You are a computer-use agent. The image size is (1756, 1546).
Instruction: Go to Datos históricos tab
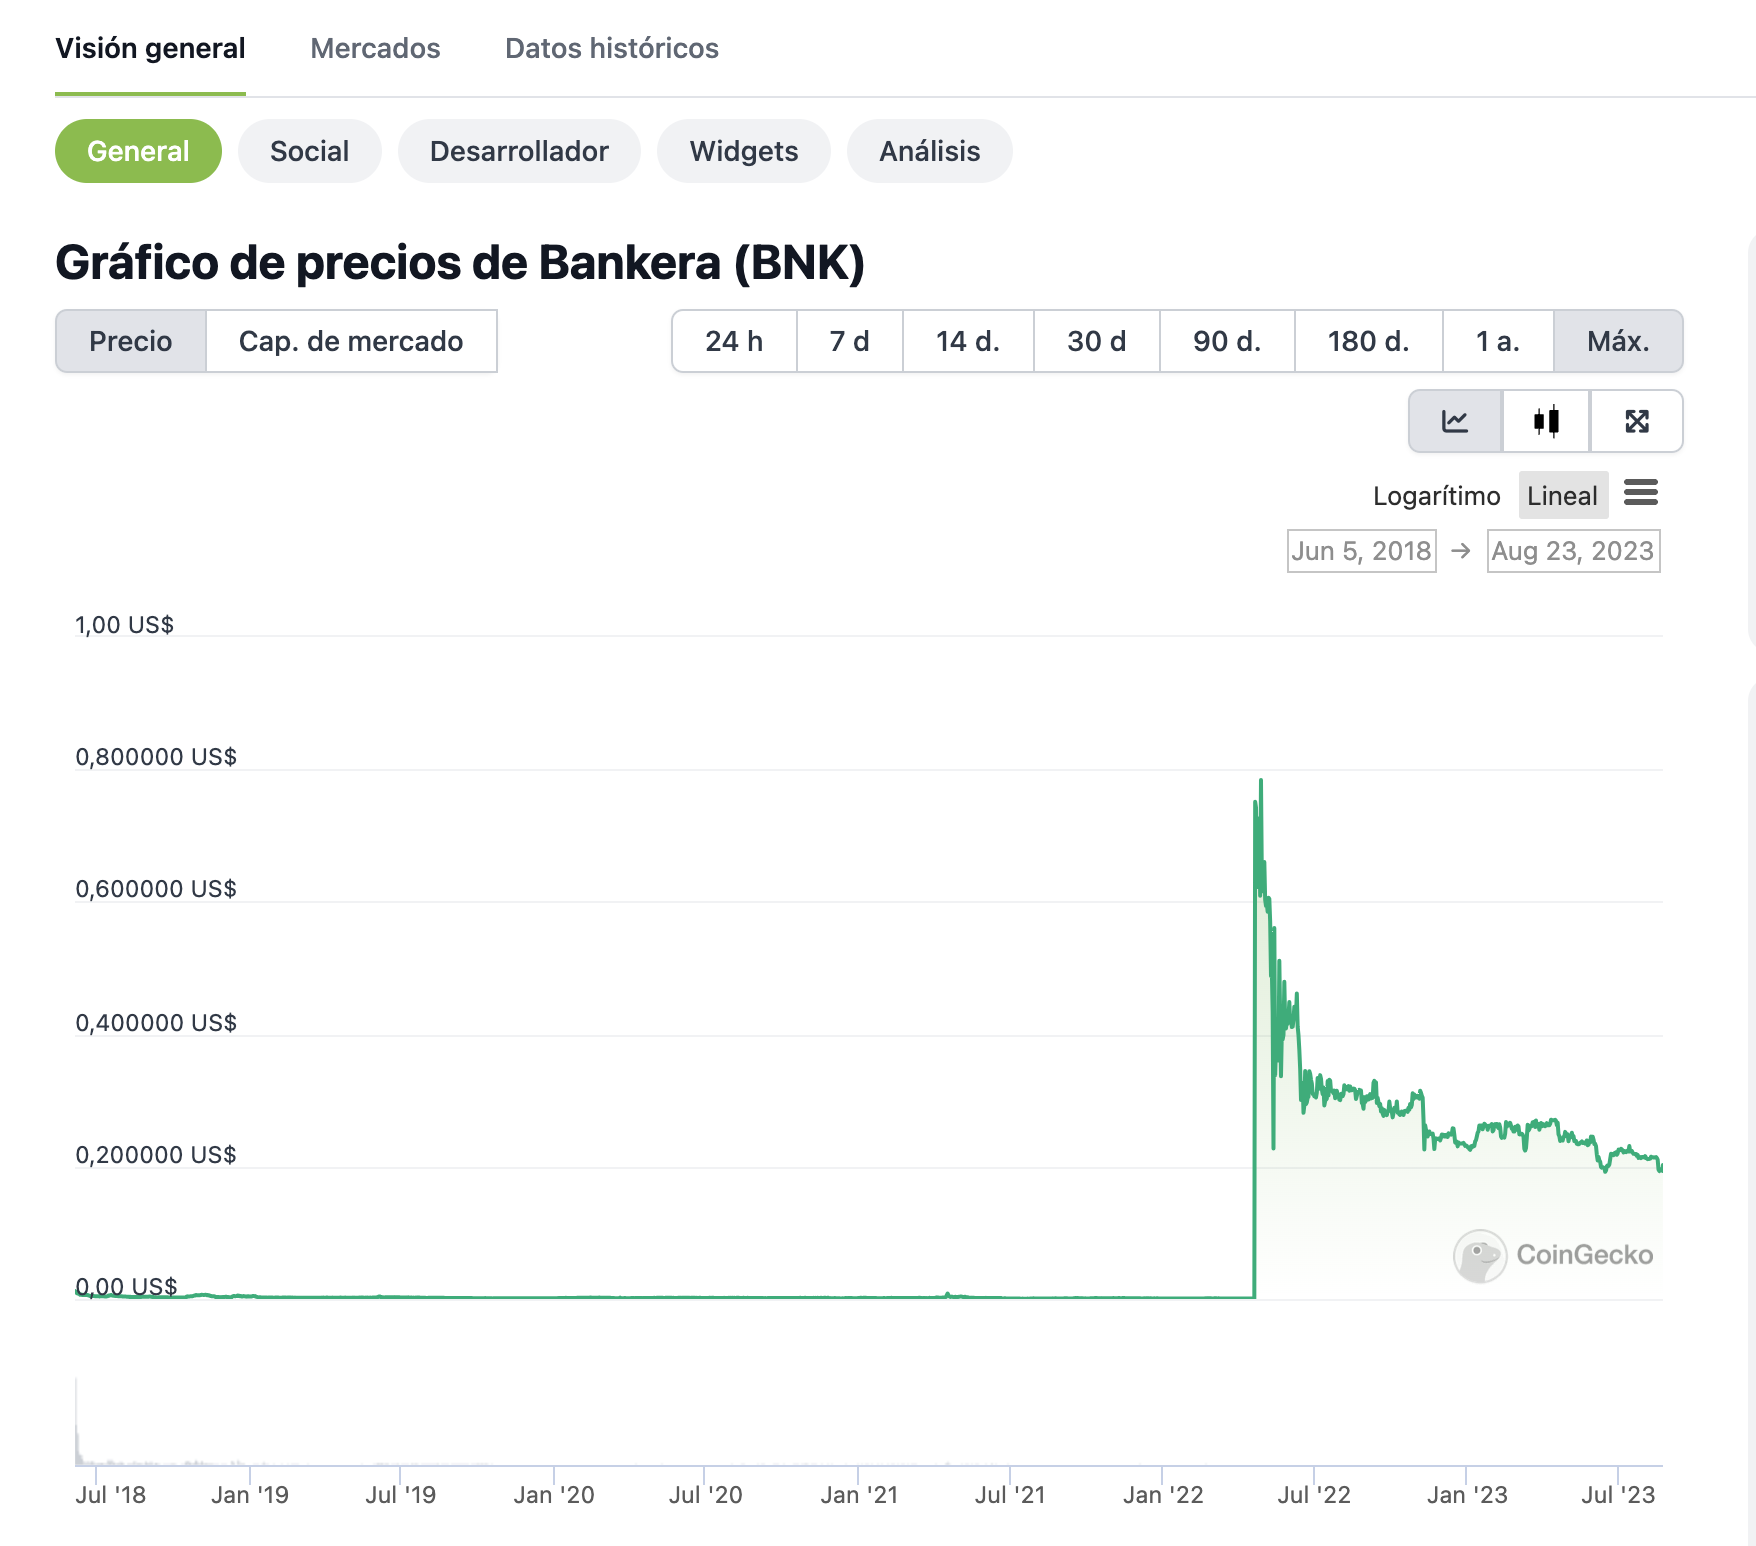point(612,48)
